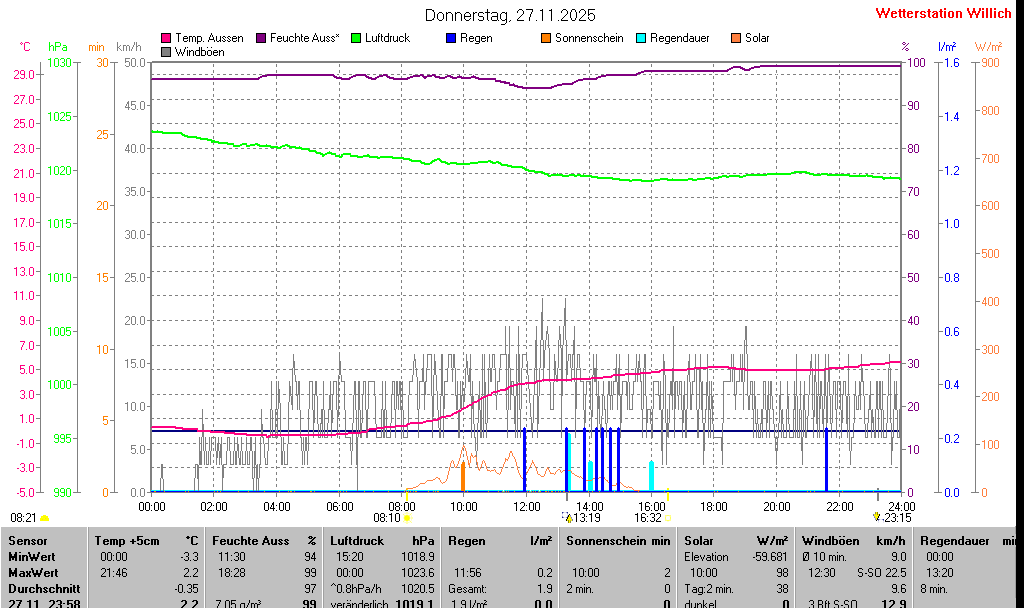Click the Sonnenschein legend label
This screenshot has width=1024, height=608.
click(589, 38)
